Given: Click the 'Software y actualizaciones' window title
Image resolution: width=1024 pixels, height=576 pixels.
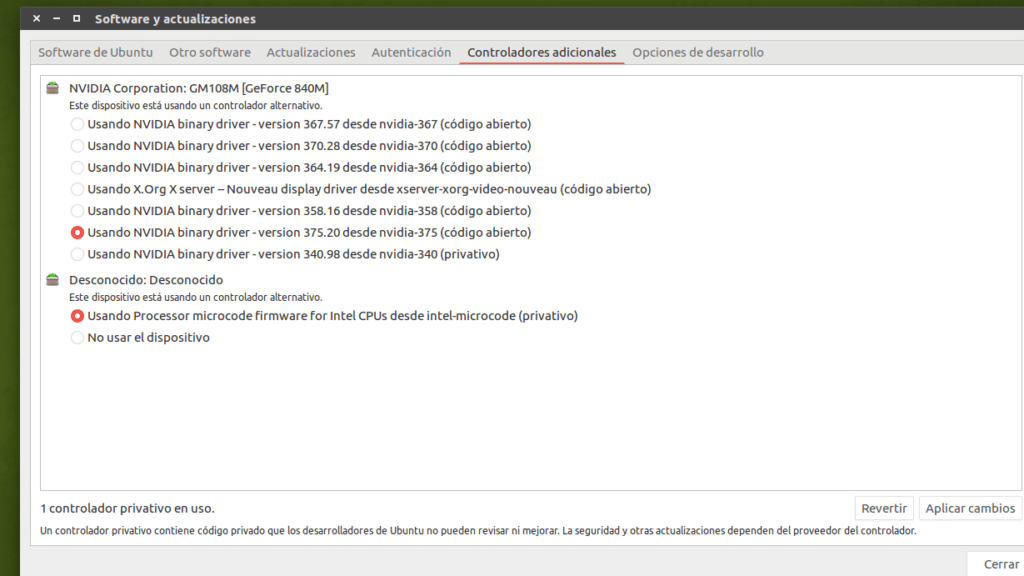Looking at the screenshot, I should click(x=175, y=19).
